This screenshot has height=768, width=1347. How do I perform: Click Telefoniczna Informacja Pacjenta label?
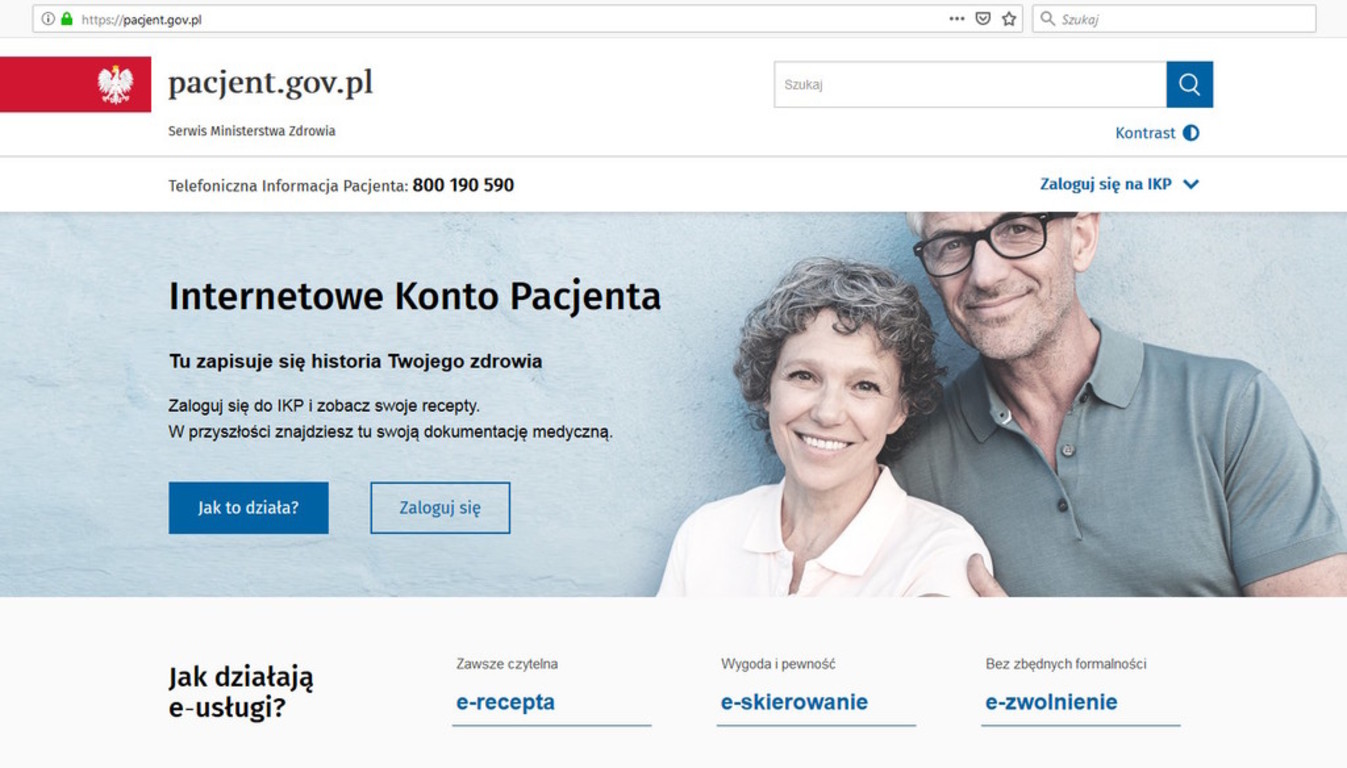click(288, 185)
